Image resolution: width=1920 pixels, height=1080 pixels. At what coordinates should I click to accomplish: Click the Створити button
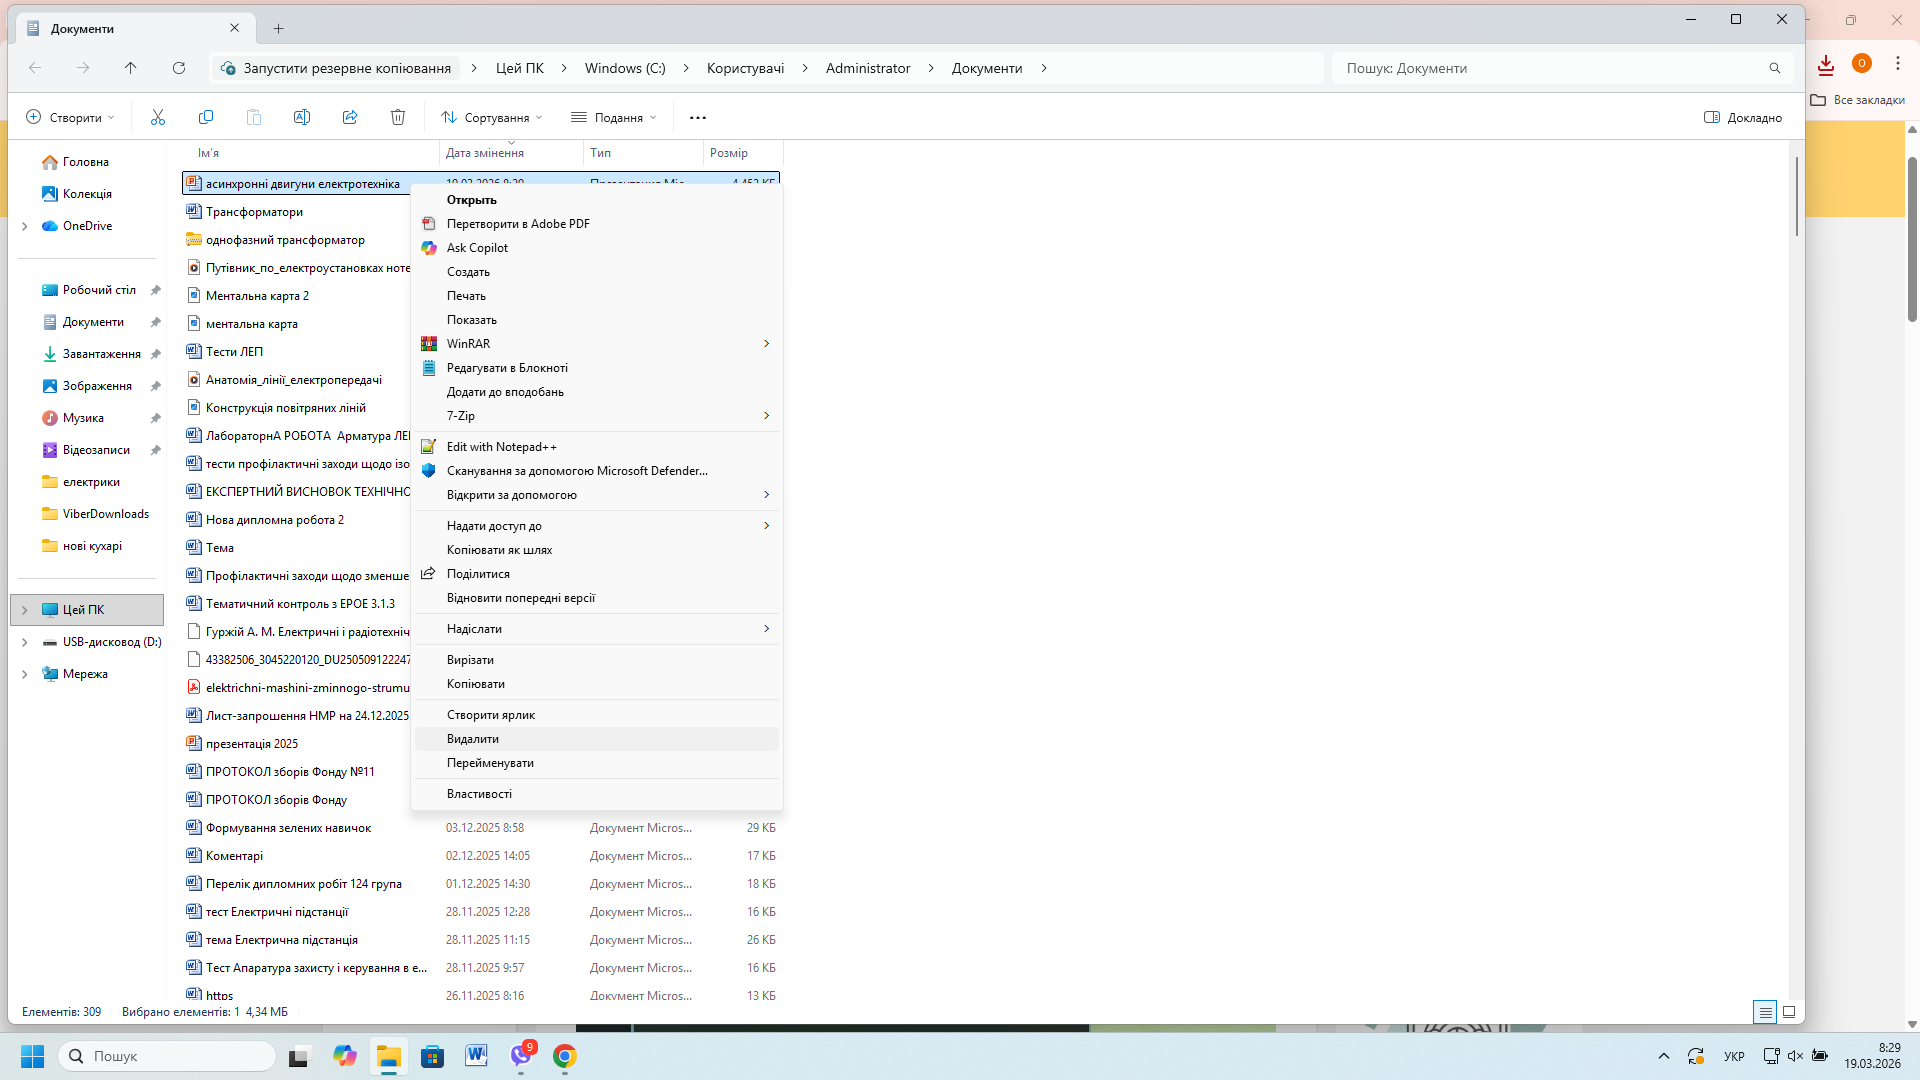coord(69,117)
